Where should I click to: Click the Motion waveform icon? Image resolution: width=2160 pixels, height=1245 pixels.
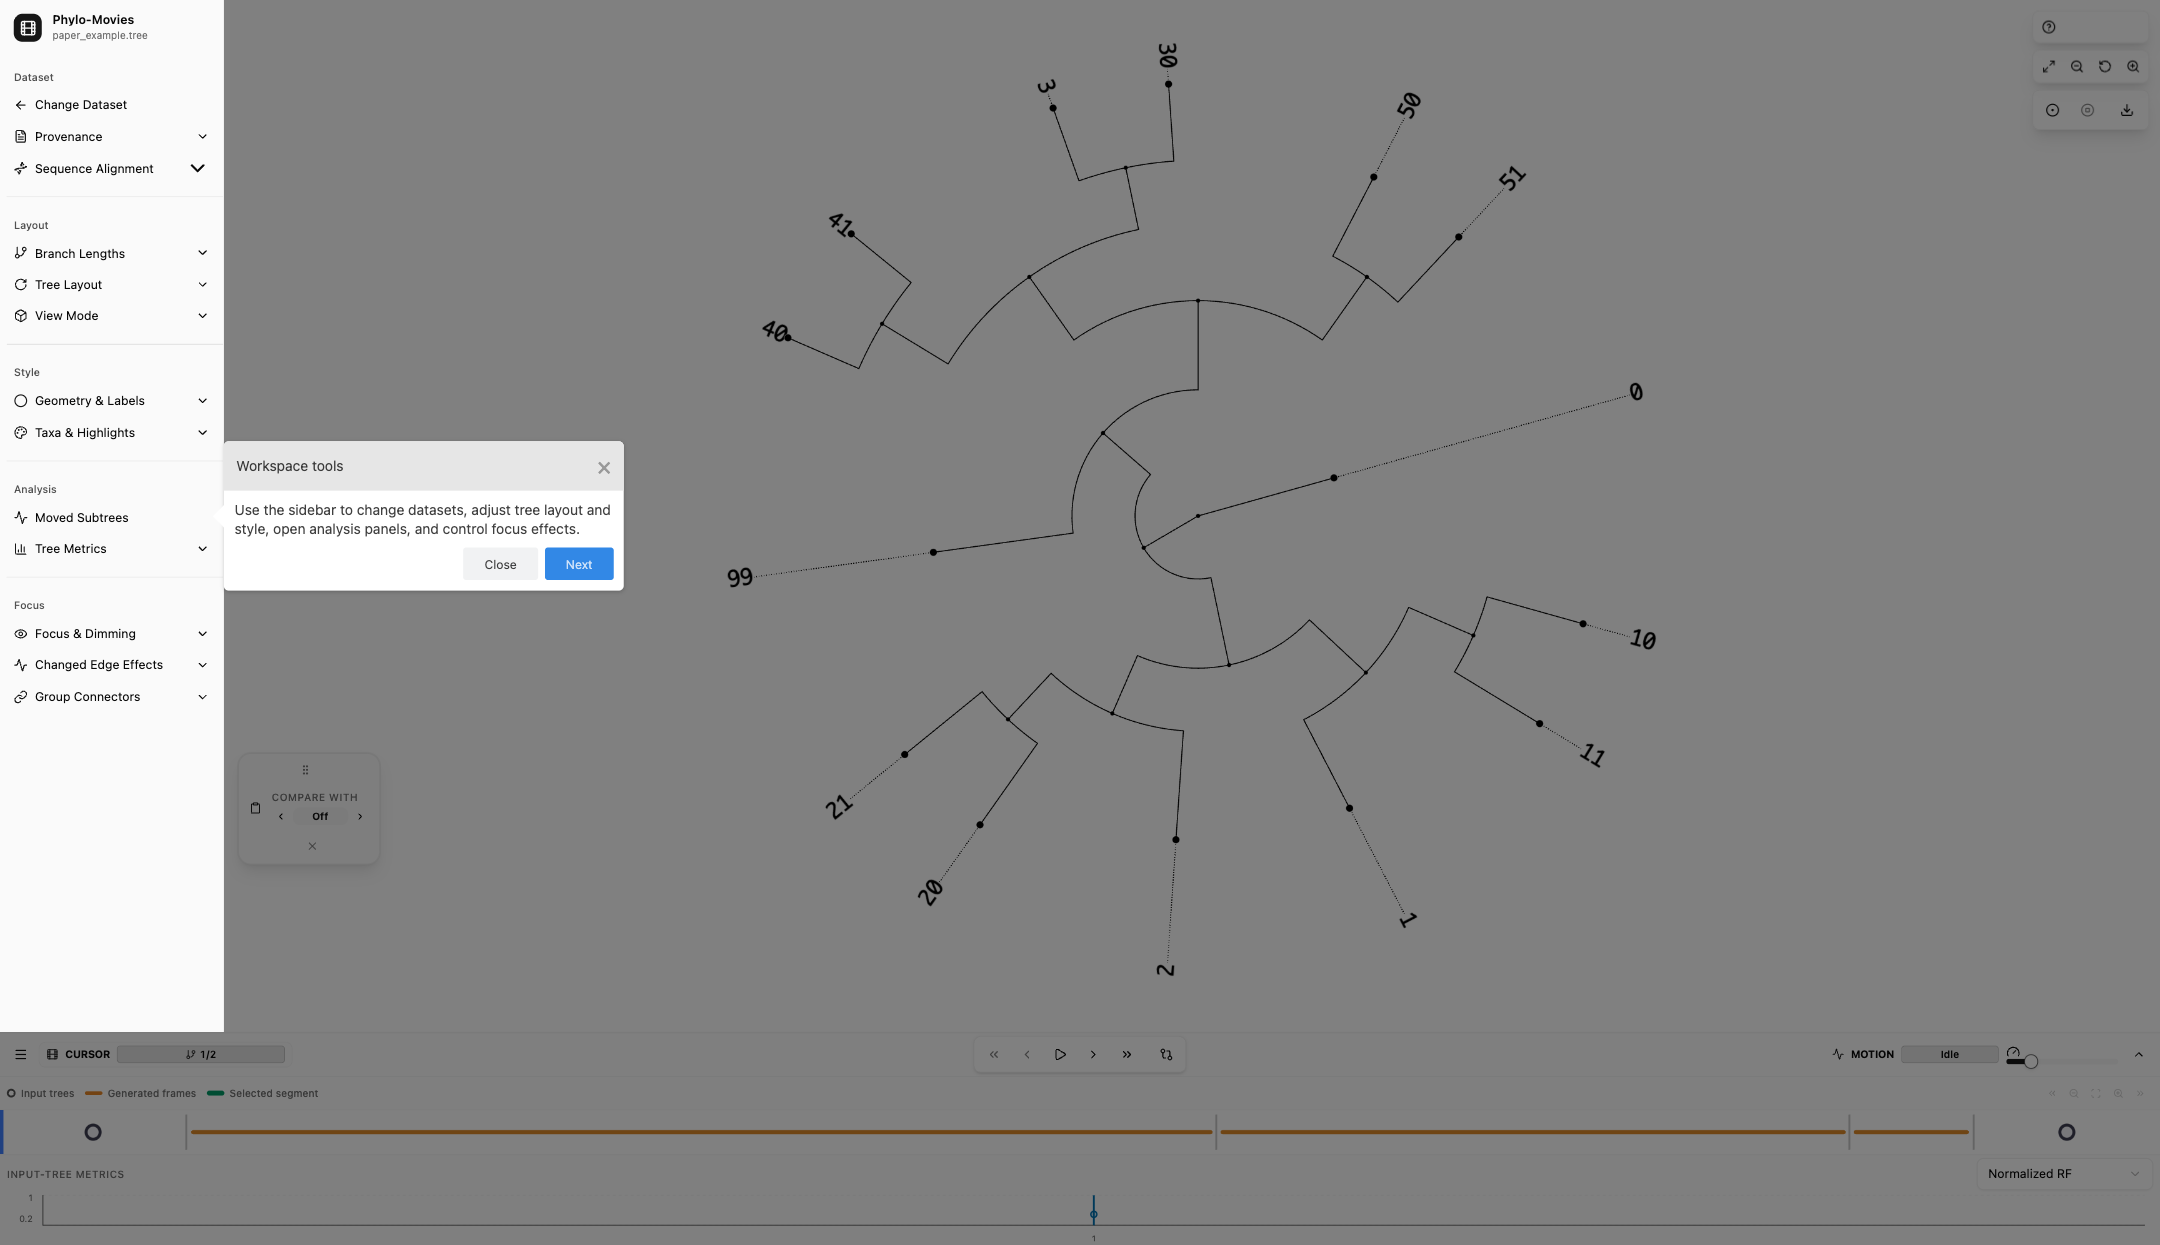[1838, 1054]
